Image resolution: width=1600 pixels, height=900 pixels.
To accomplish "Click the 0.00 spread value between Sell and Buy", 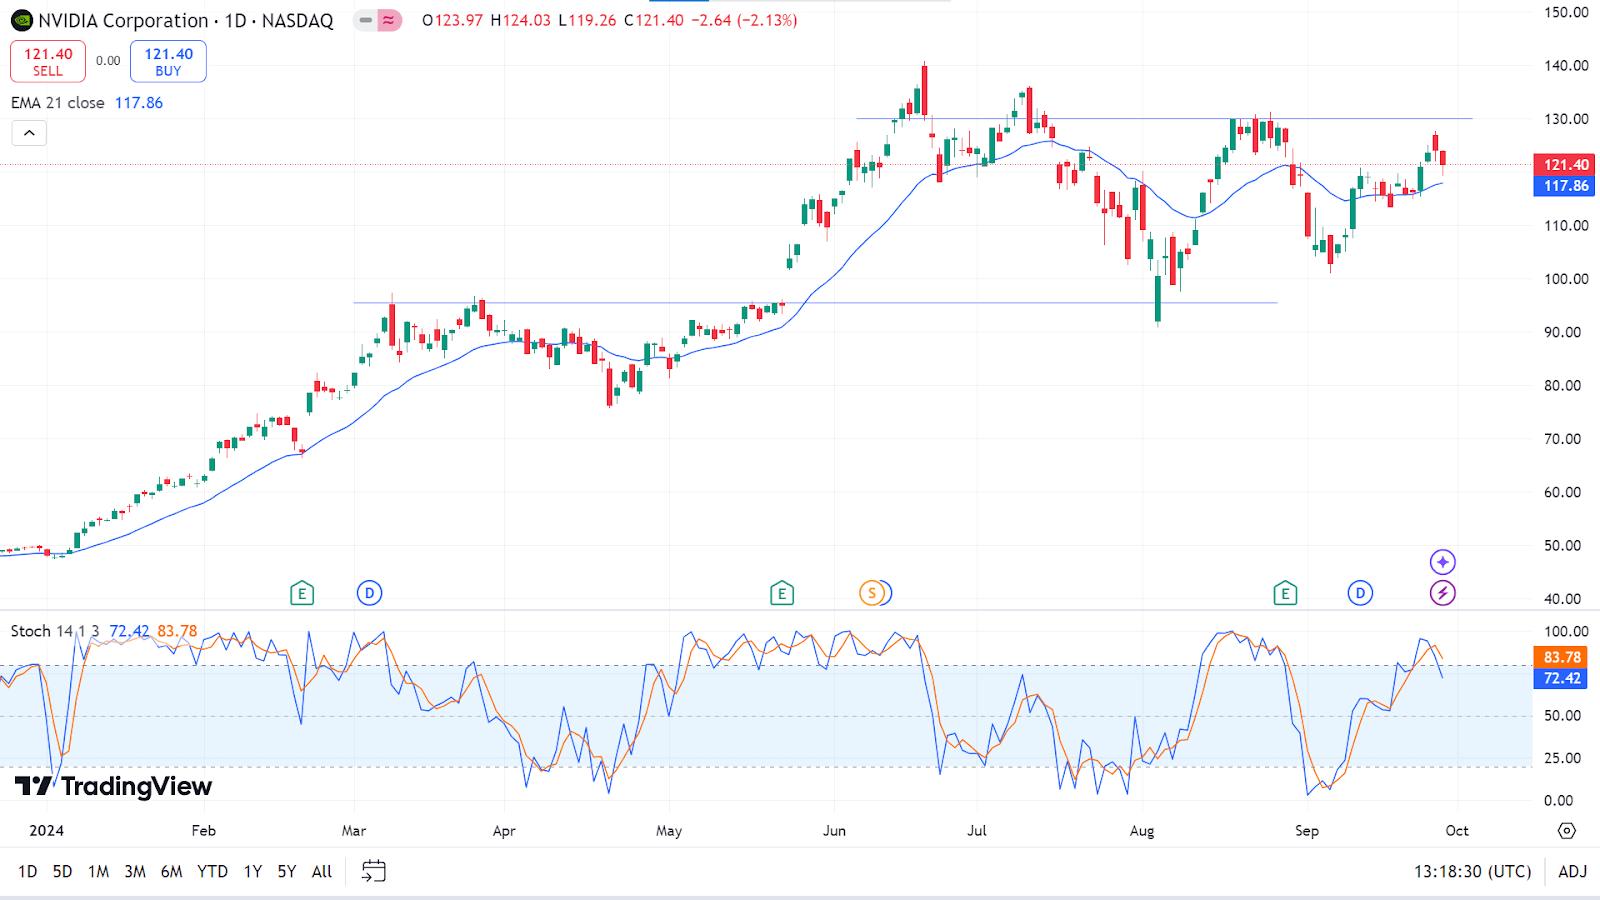I will tap(108, 61).
